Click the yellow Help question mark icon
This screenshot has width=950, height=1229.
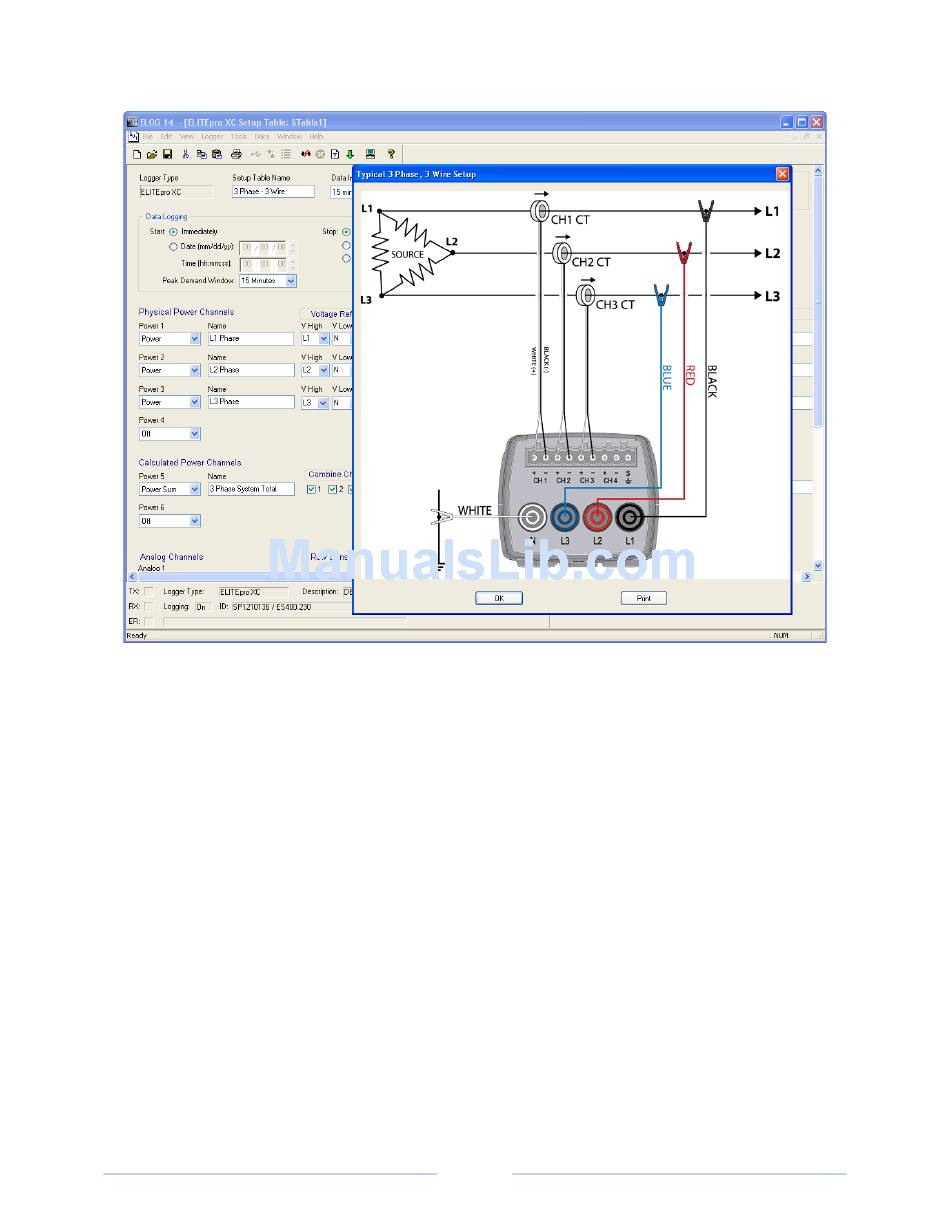click(x=391, y=155)
